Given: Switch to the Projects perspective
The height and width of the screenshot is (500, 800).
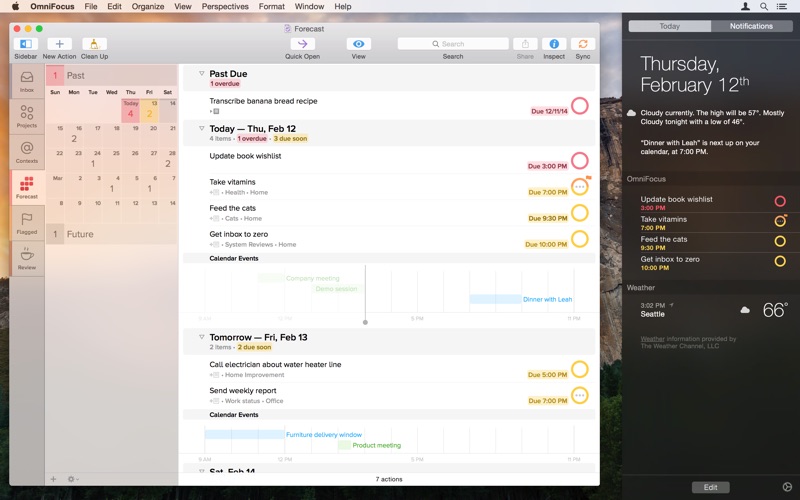Looking at the screenshot, I should click(x=27, y=117).
